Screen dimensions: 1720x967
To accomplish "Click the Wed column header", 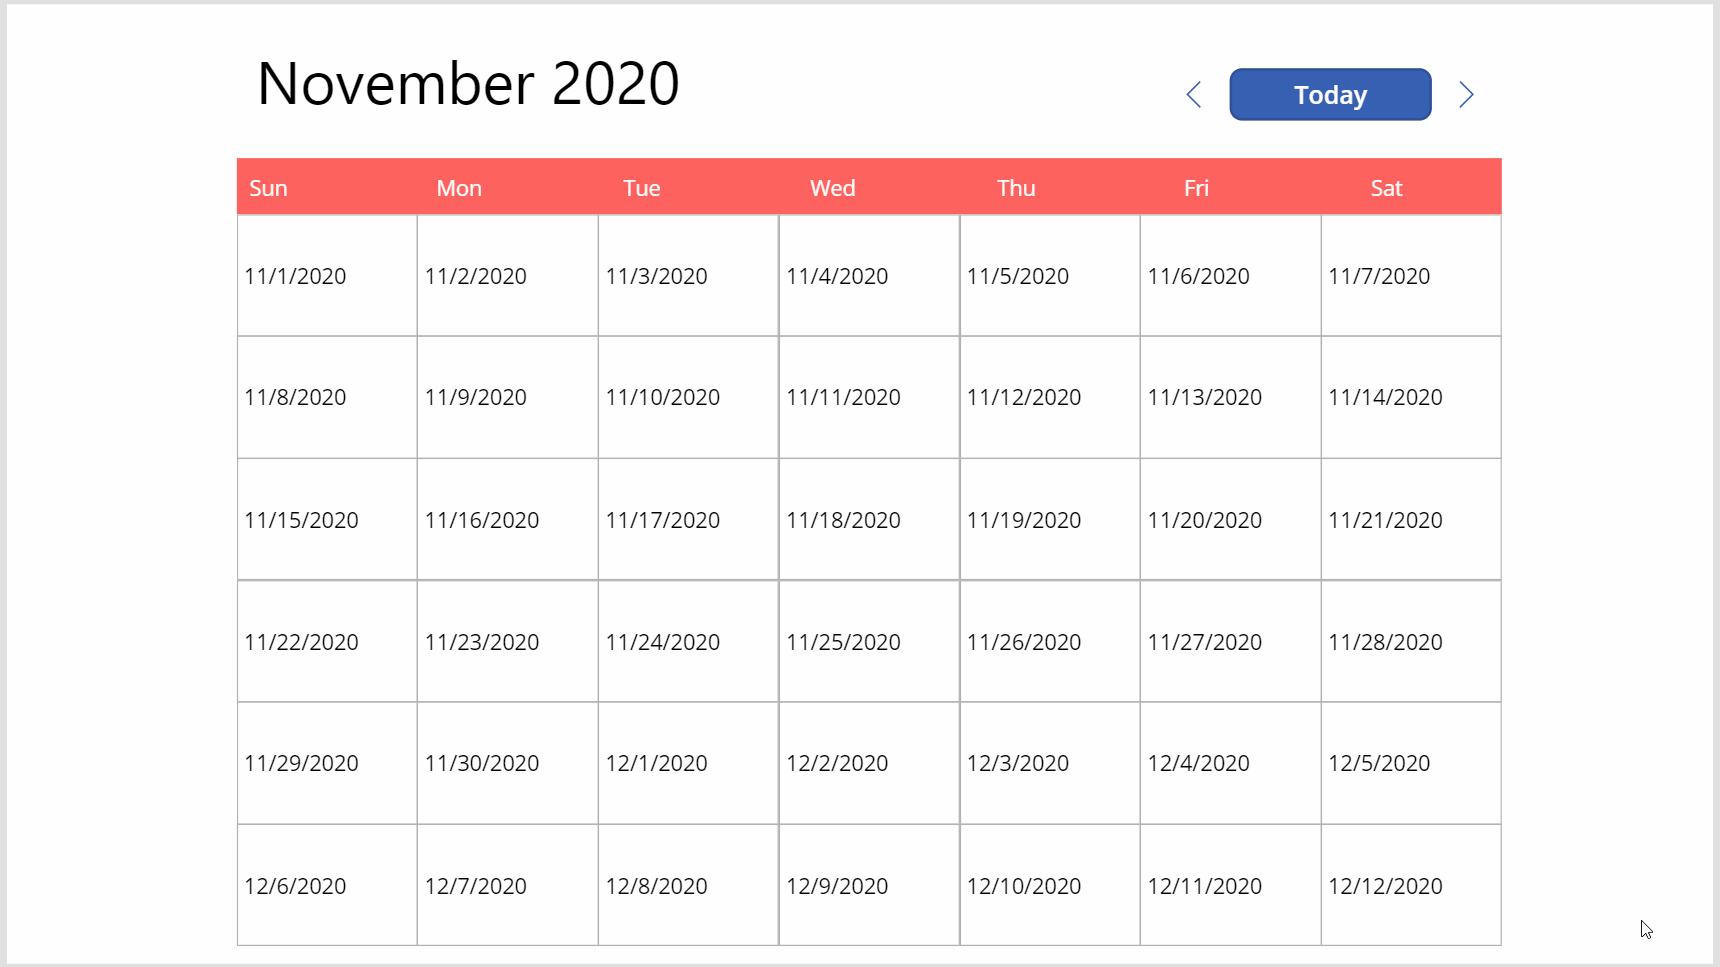I will point(832,187).
